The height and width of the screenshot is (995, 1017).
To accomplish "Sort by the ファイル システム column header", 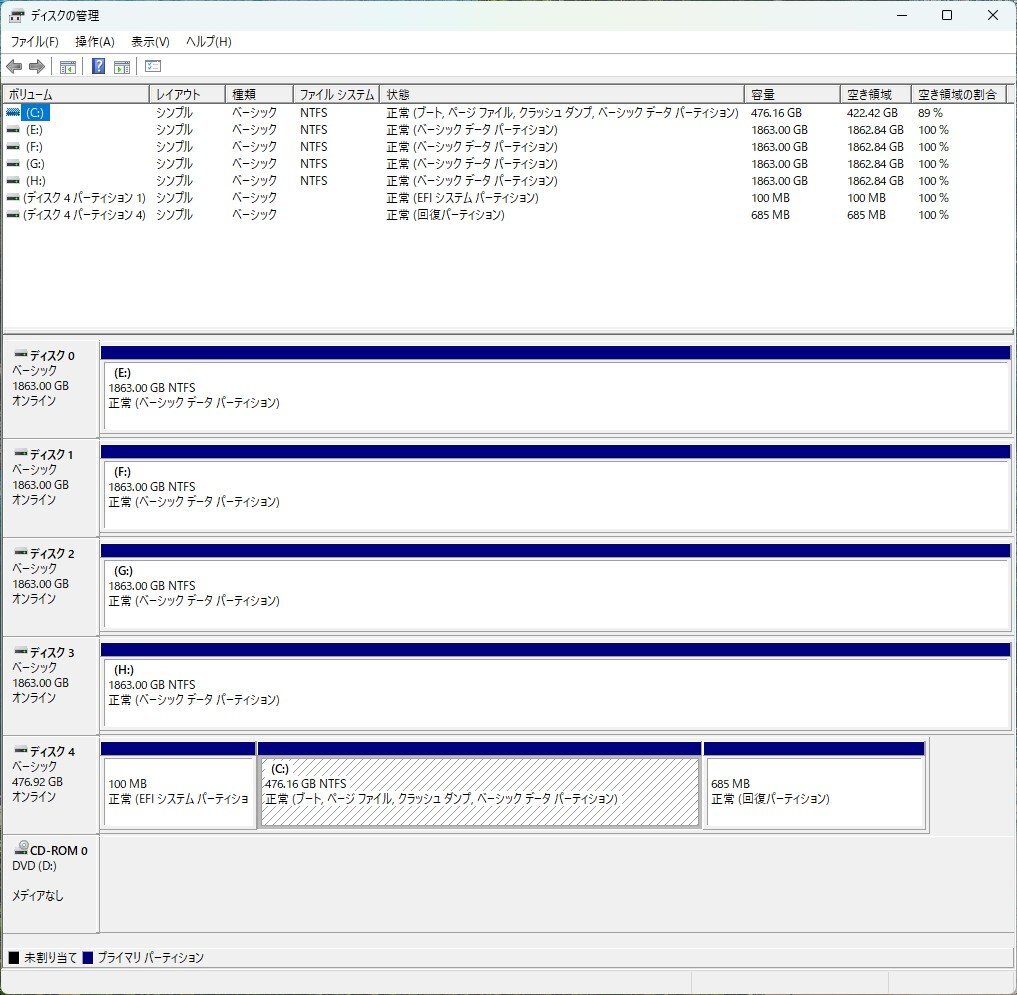I will [x=336, y=94].
